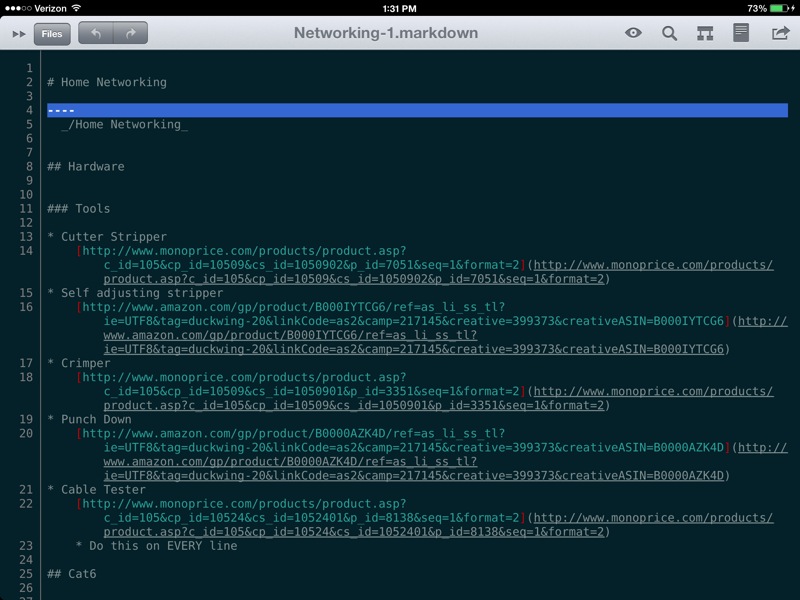
Task: Open the share export icon
Action: (x=780, y=33)
